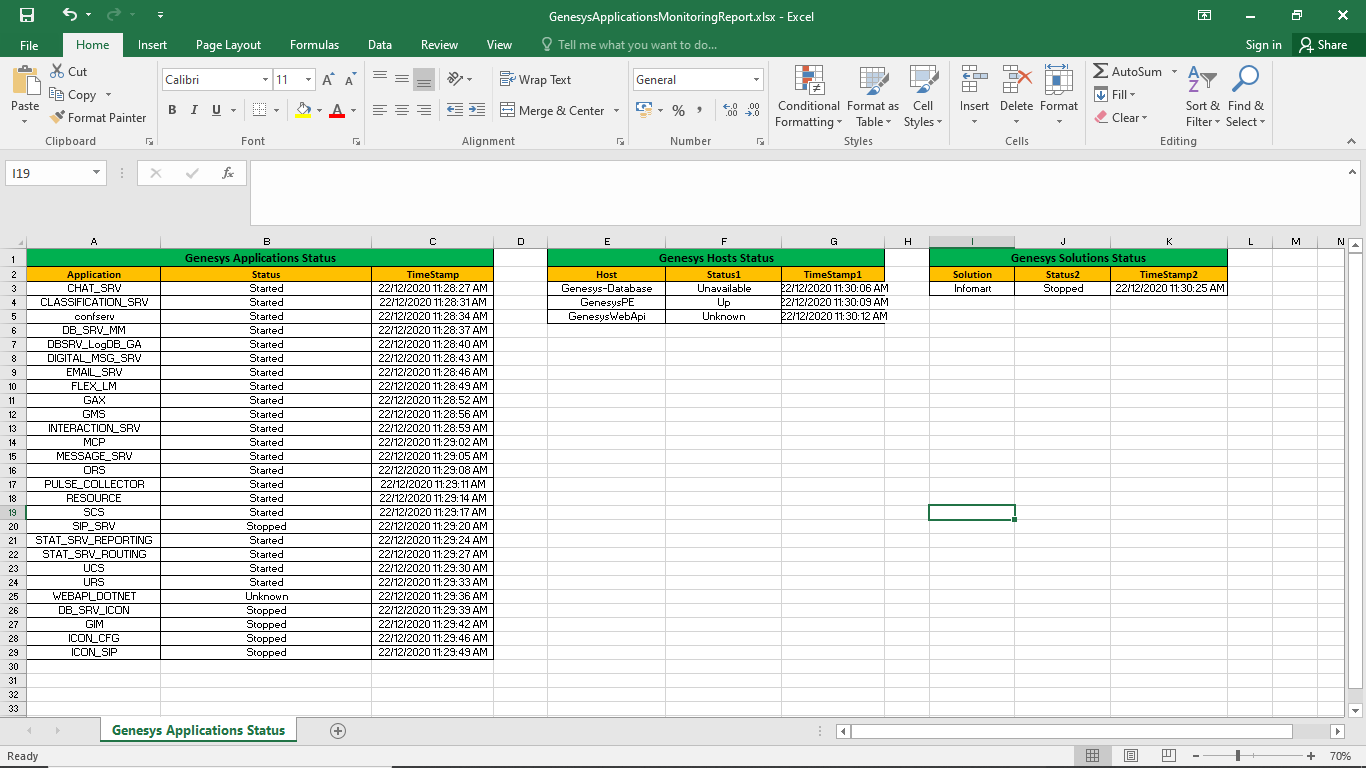Switch to the Formulas tab
Screen dimensions: 1366x768
(314, 45)
